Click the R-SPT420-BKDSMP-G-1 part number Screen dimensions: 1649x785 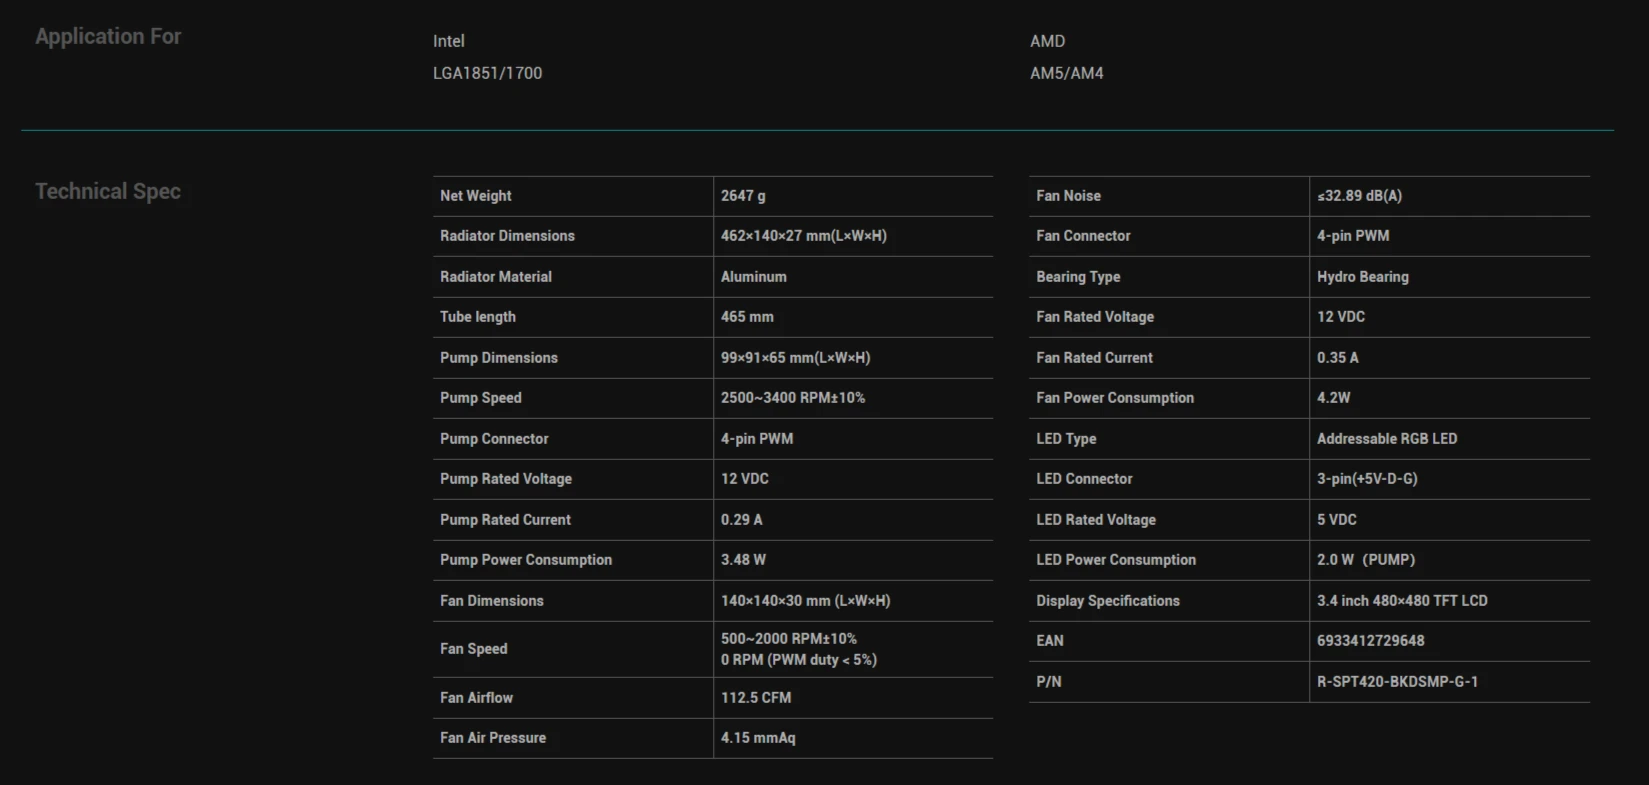[x=1397, y=682]
